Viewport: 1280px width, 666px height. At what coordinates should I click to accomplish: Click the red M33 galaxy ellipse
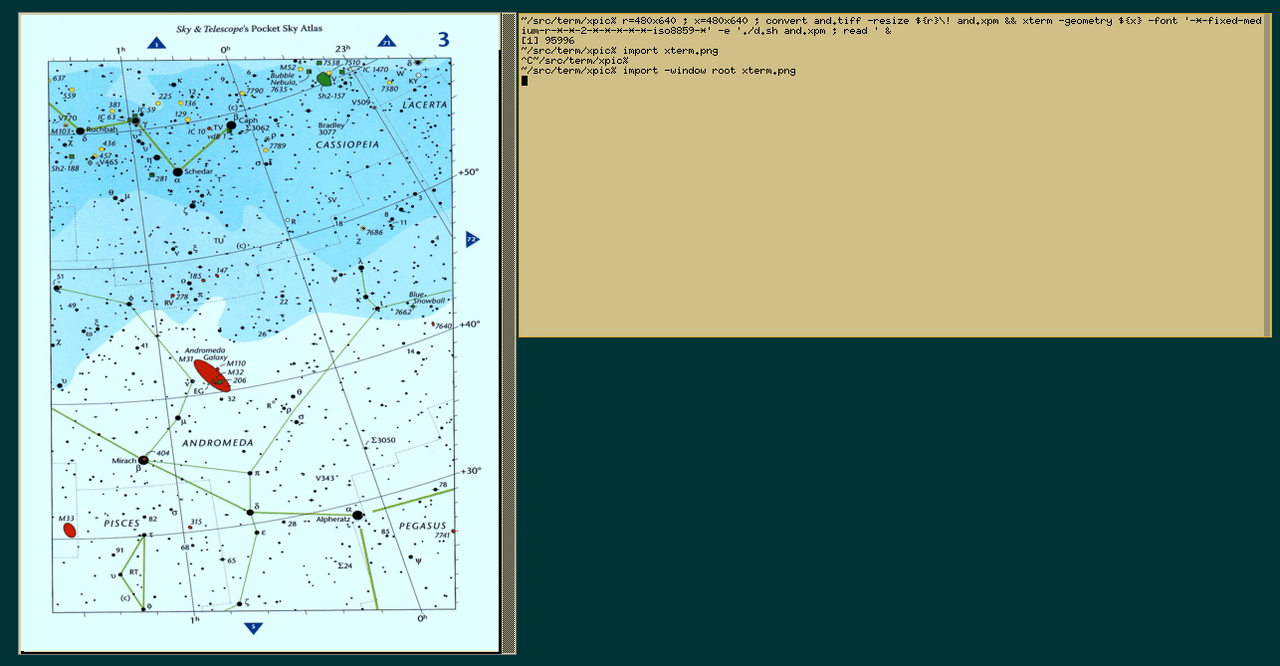click(70, 530)
